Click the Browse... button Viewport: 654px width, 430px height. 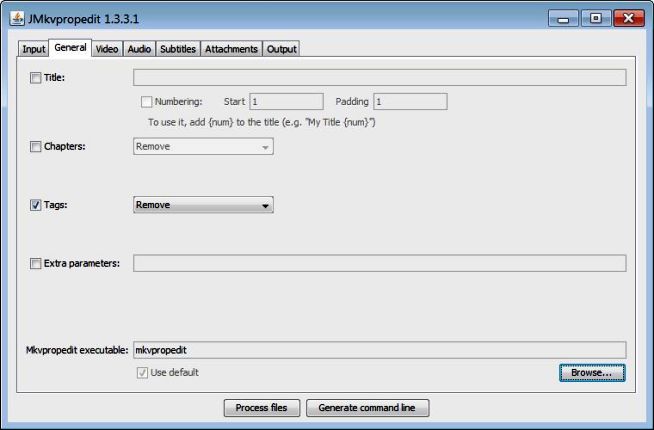(x=592, y=372)
